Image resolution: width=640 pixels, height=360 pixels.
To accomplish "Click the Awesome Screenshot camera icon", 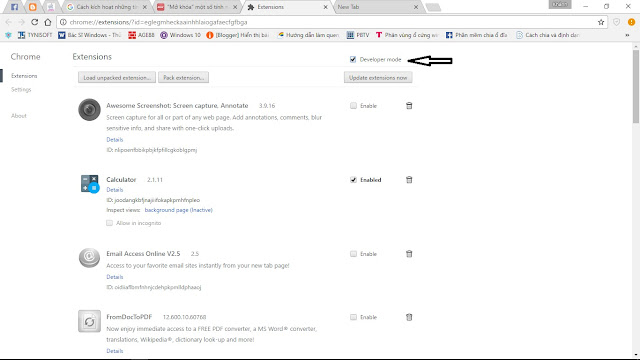I will (89, 109).
